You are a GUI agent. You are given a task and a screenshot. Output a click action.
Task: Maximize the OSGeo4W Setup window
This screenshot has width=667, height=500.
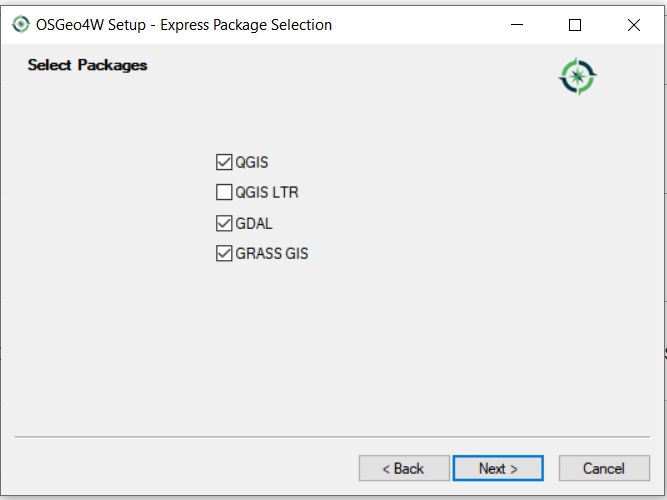tap(575, 25)
